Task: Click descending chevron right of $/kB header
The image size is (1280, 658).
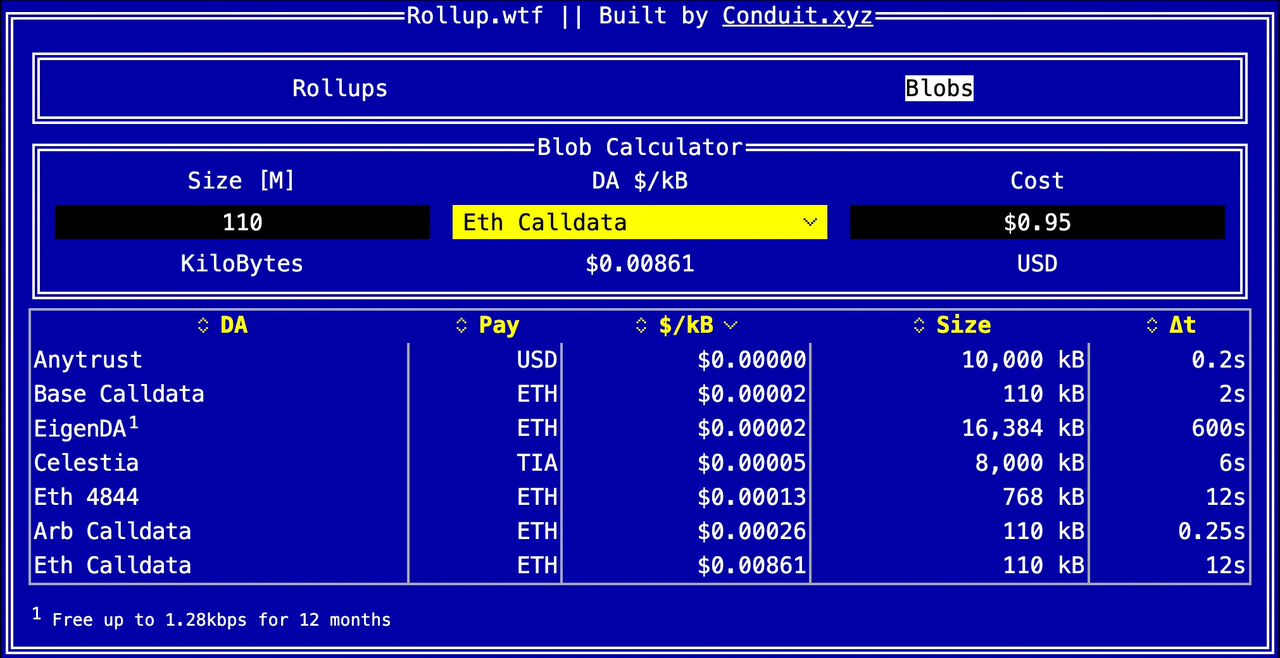Action: click(730, 325)
